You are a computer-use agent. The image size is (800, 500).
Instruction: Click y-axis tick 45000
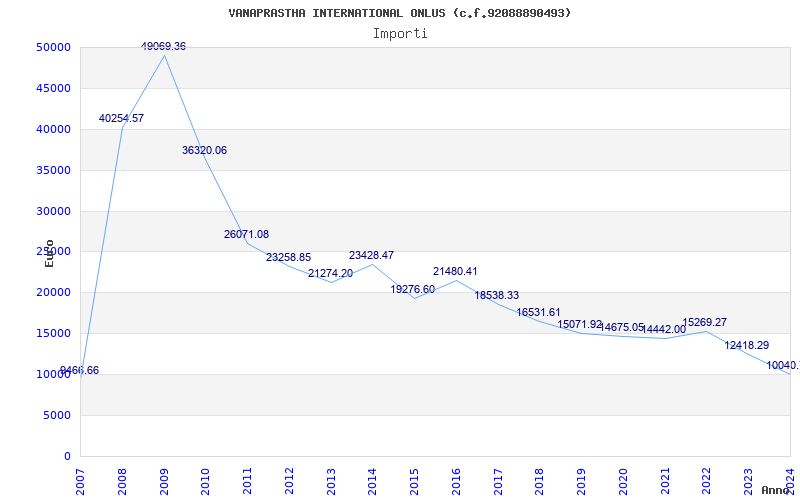pos(54,88)
